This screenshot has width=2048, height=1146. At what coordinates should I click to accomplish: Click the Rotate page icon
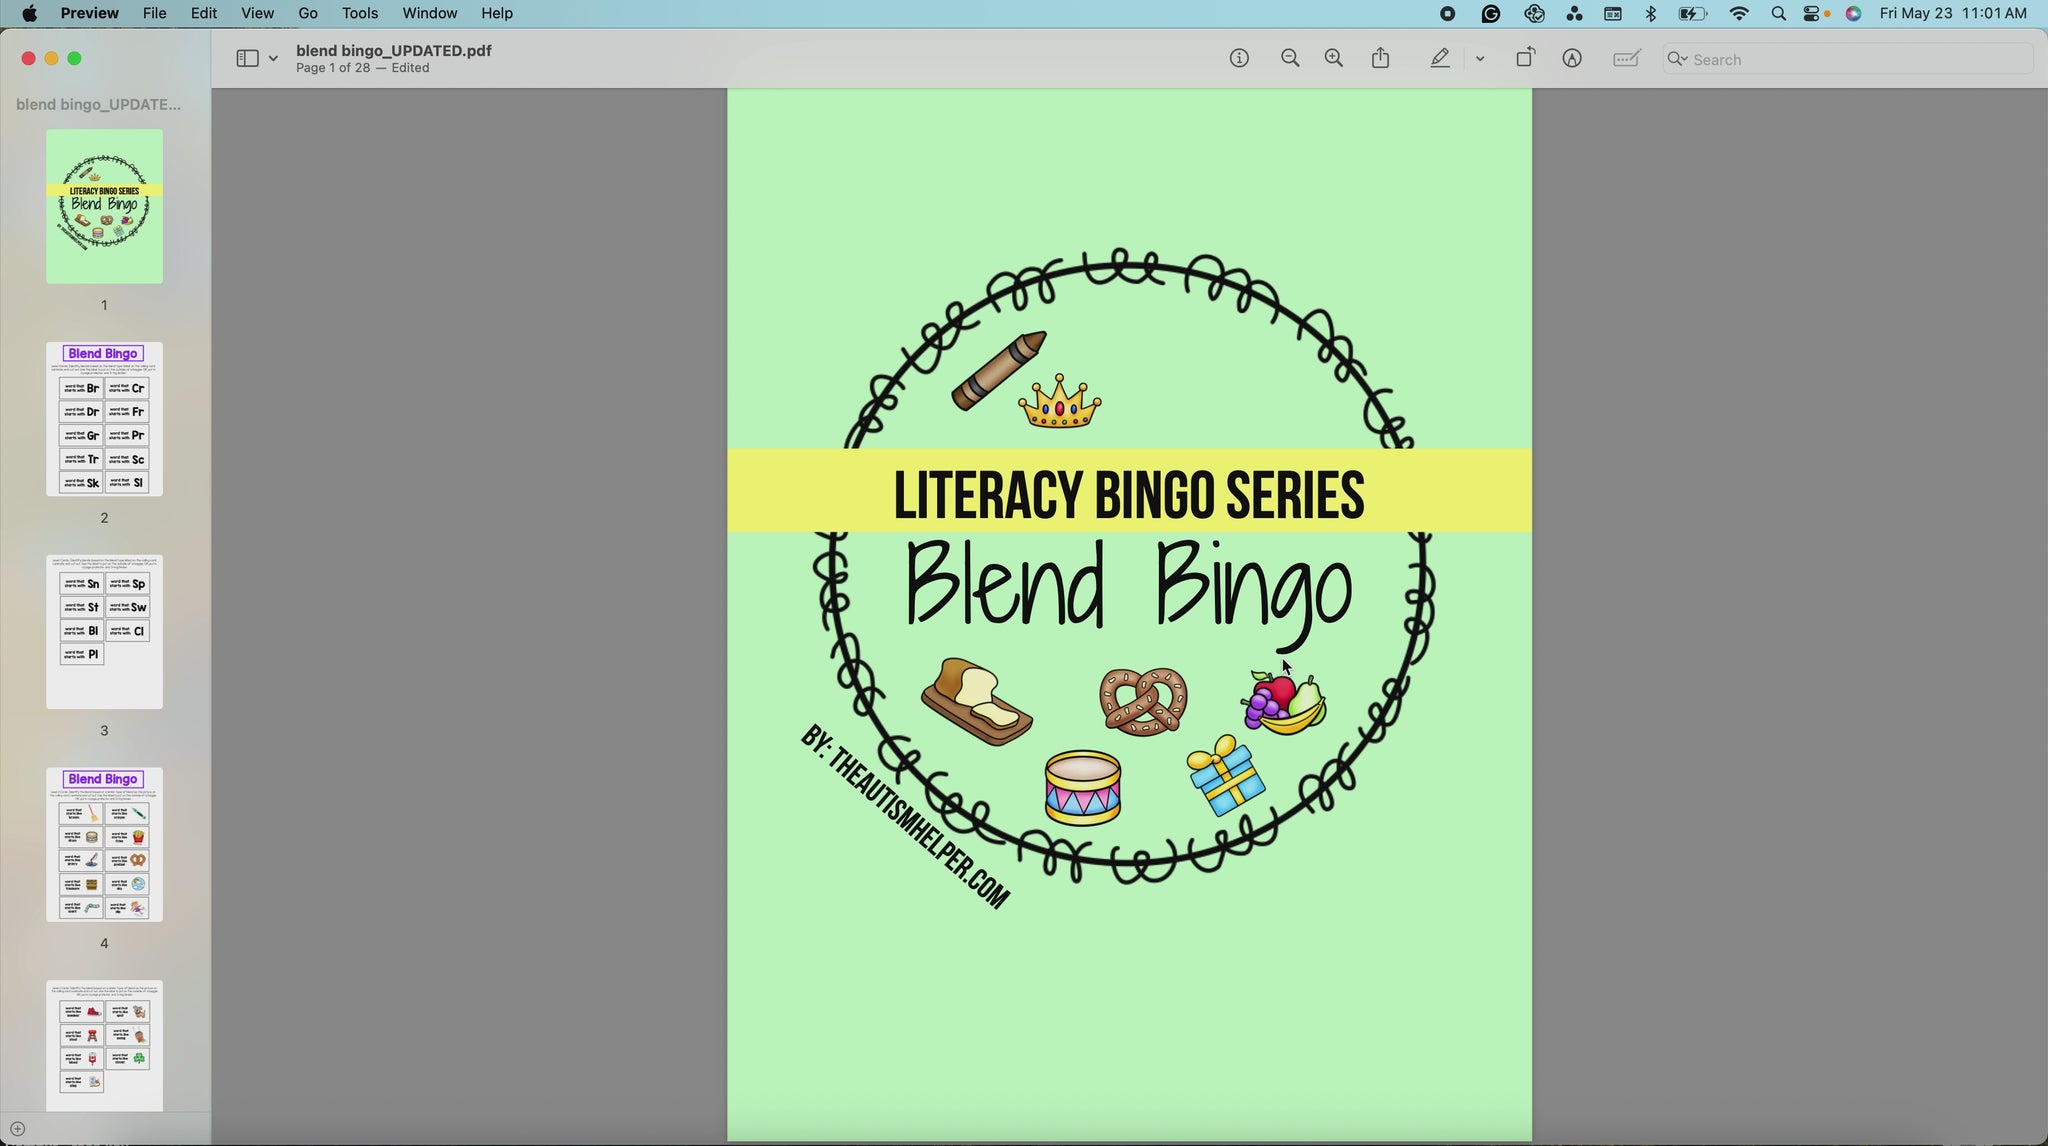(1525, 59)
